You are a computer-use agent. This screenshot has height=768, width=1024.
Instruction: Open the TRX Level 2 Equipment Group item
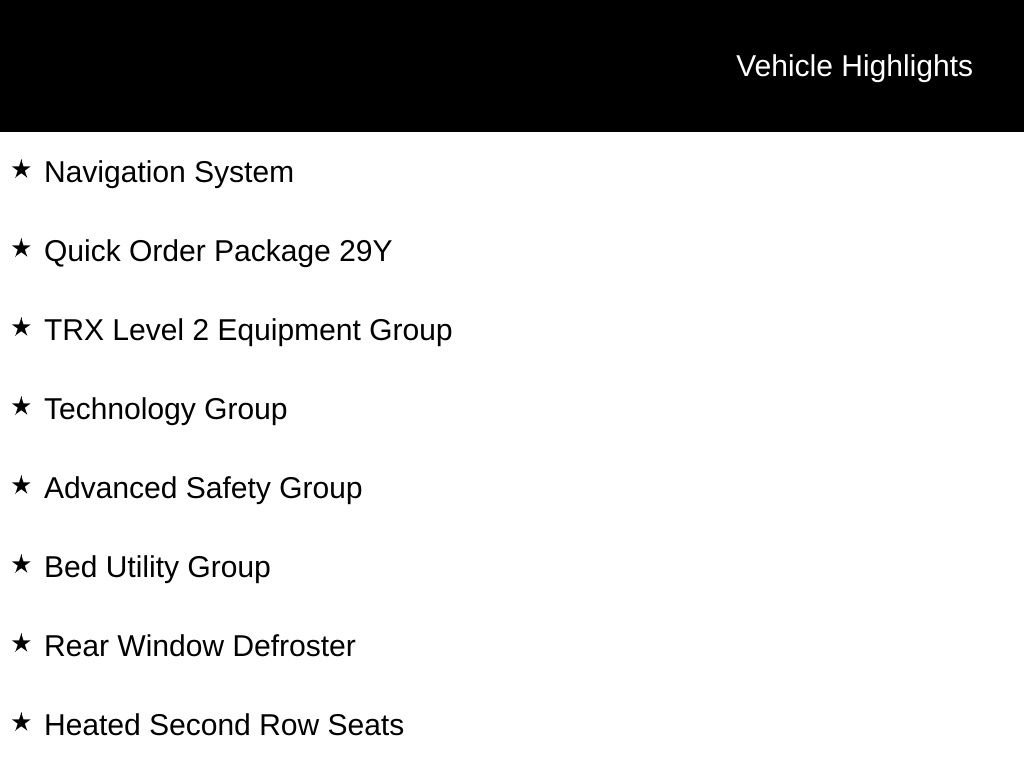248,330
